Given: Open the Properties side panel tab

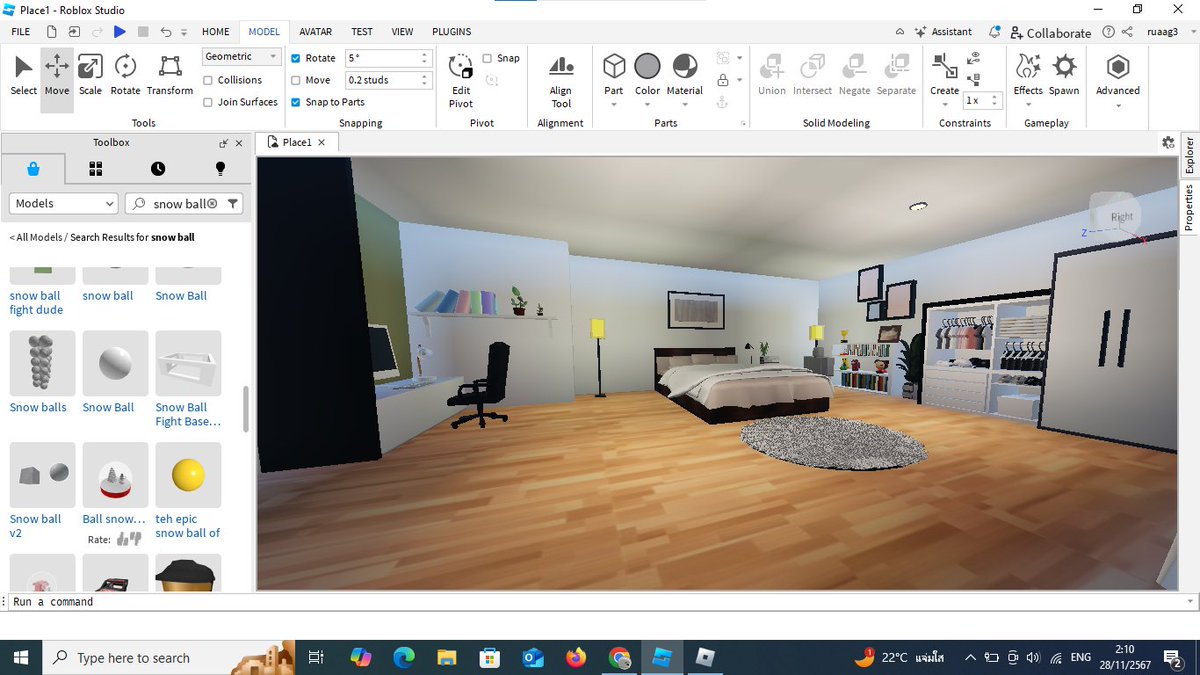Looking at the screenshot, I should click(x=1189, y=208).
